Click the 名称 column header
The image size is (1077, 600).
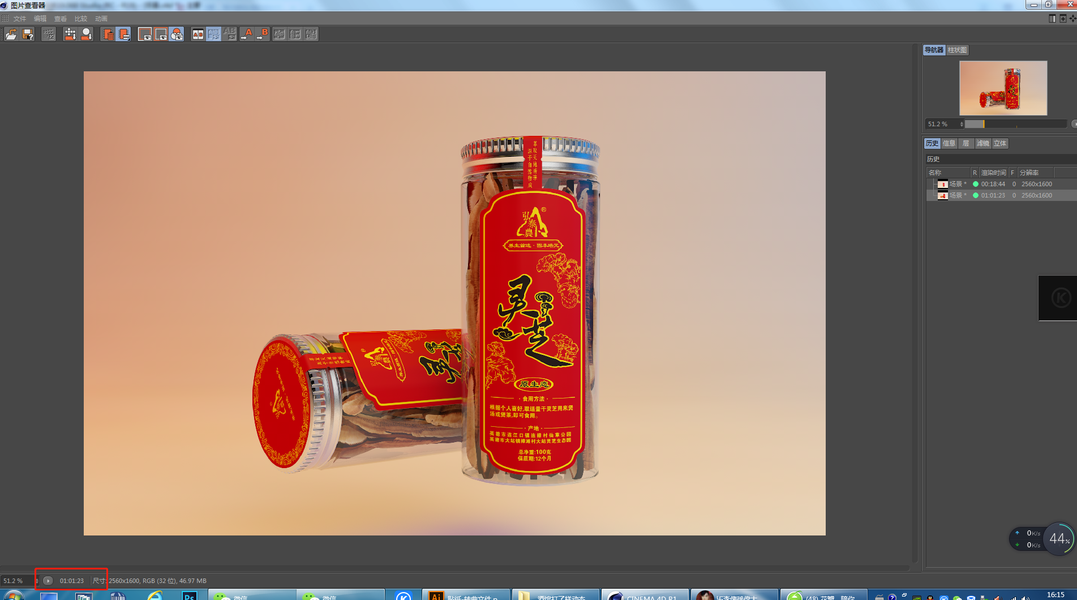(x=948, y=173)
